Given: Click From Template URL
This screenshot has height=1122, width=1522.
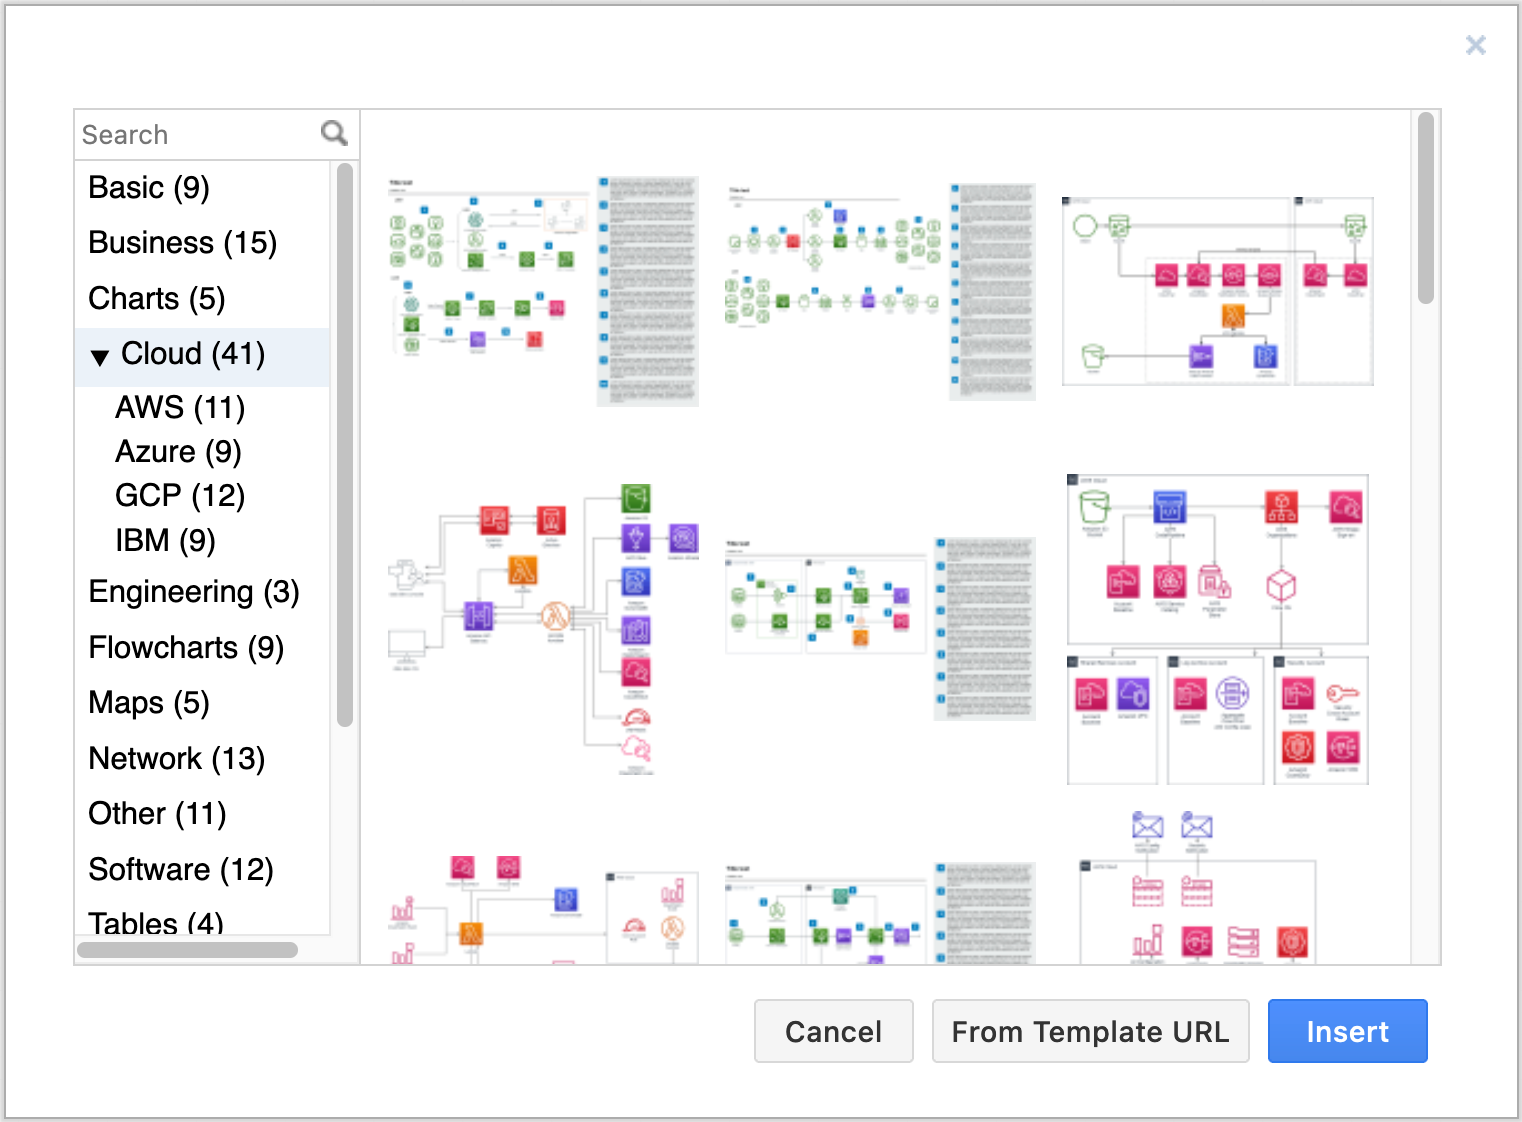Looking at the screenshot, I should tap(1090, 1031).
